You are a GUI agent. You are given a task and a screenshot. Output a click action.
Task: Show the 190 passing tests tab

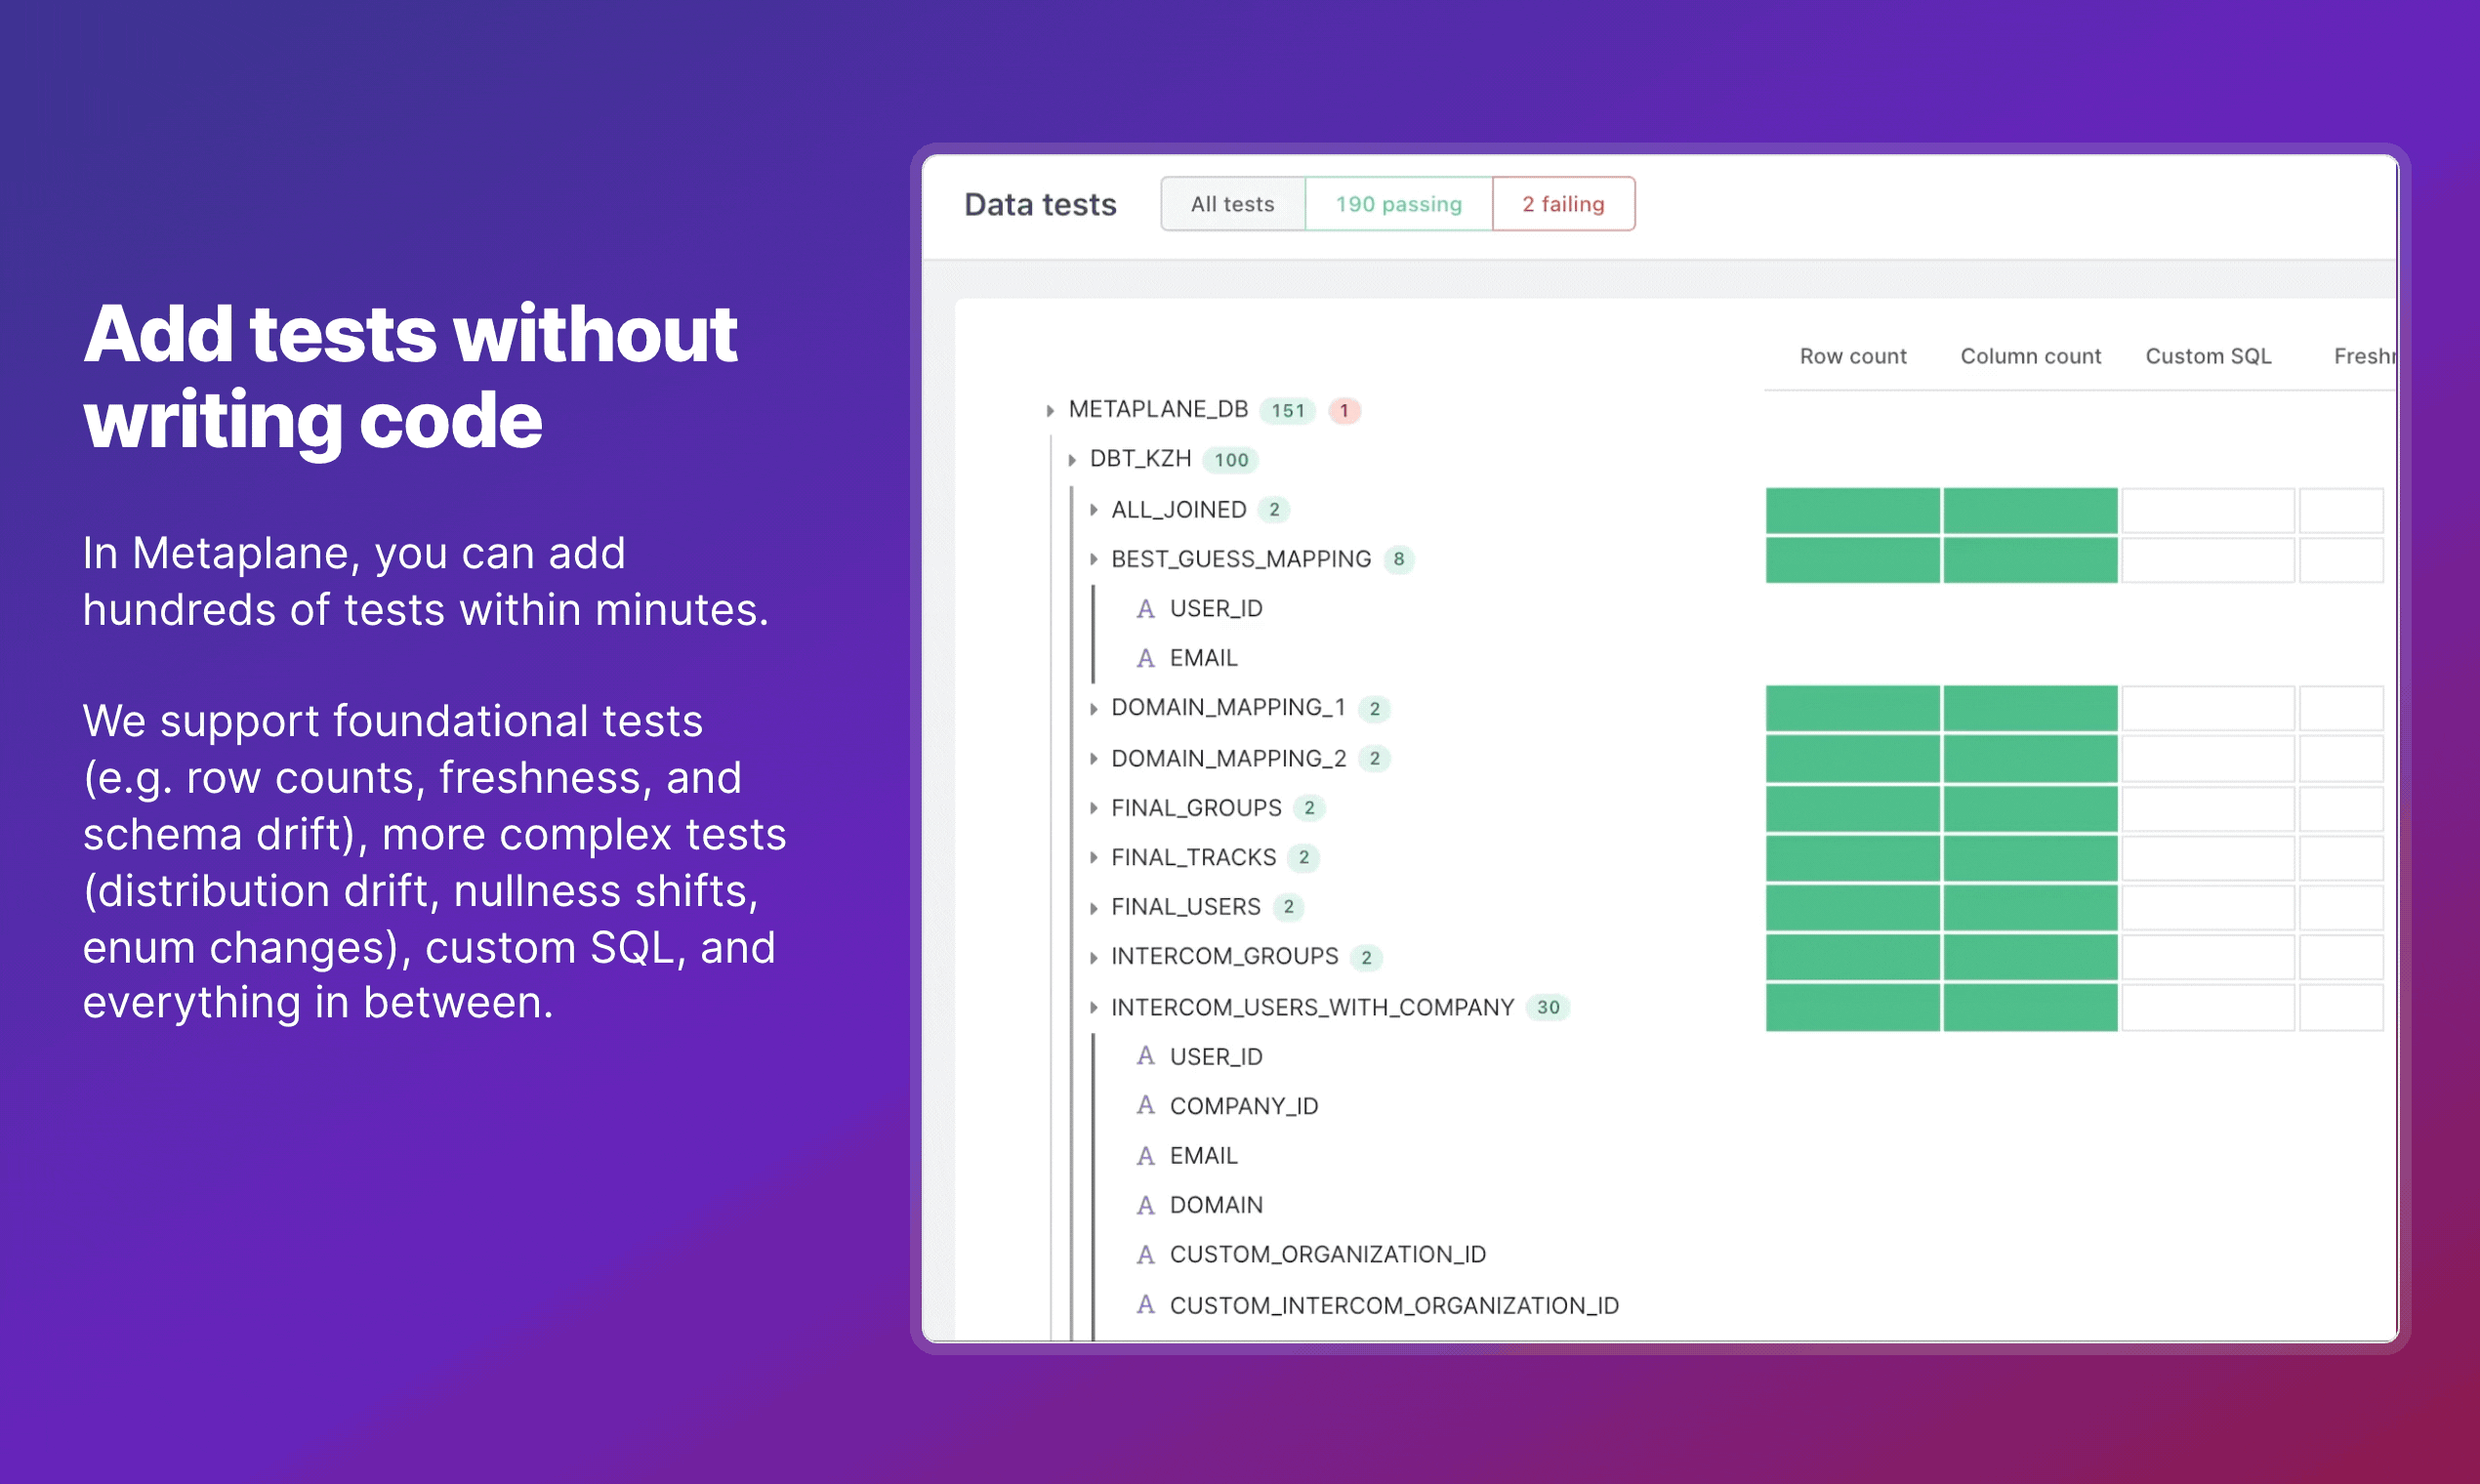pyautogui.click(x=1399, y=204)
